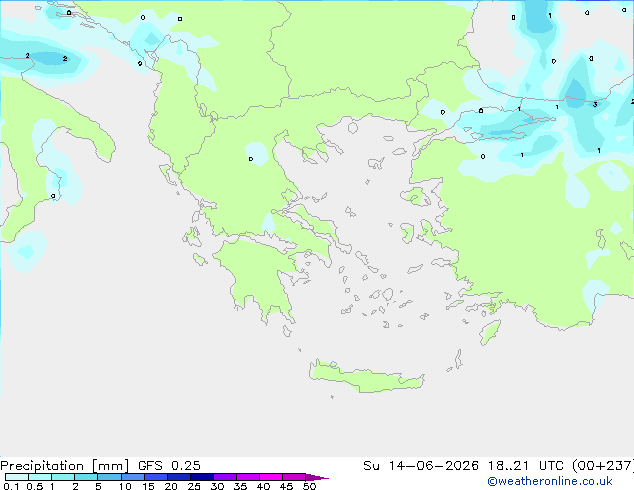Click the '(00+237)' forecast offset text
The height and width of the screenshot is (490, 634).
coord(603,466)
